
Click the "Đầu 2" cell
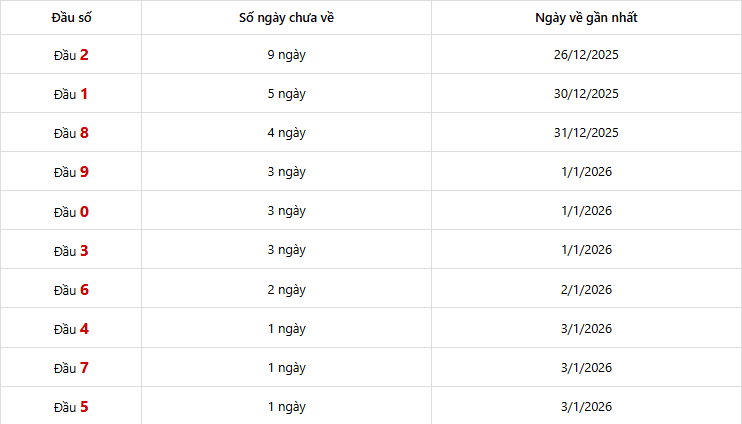[71, 55]
